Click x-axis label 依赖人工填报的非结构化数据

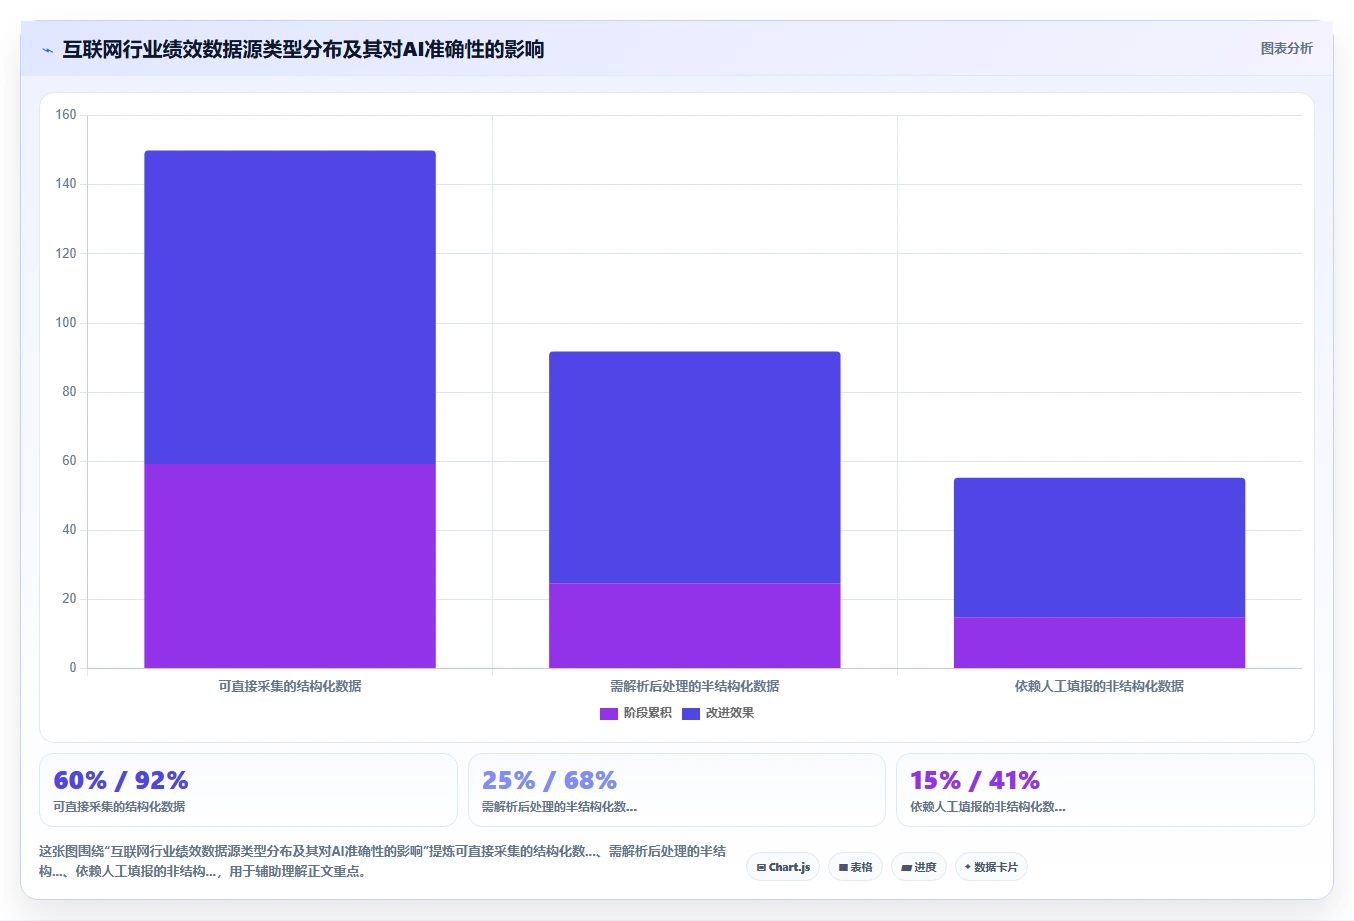tap(1099, 686)
